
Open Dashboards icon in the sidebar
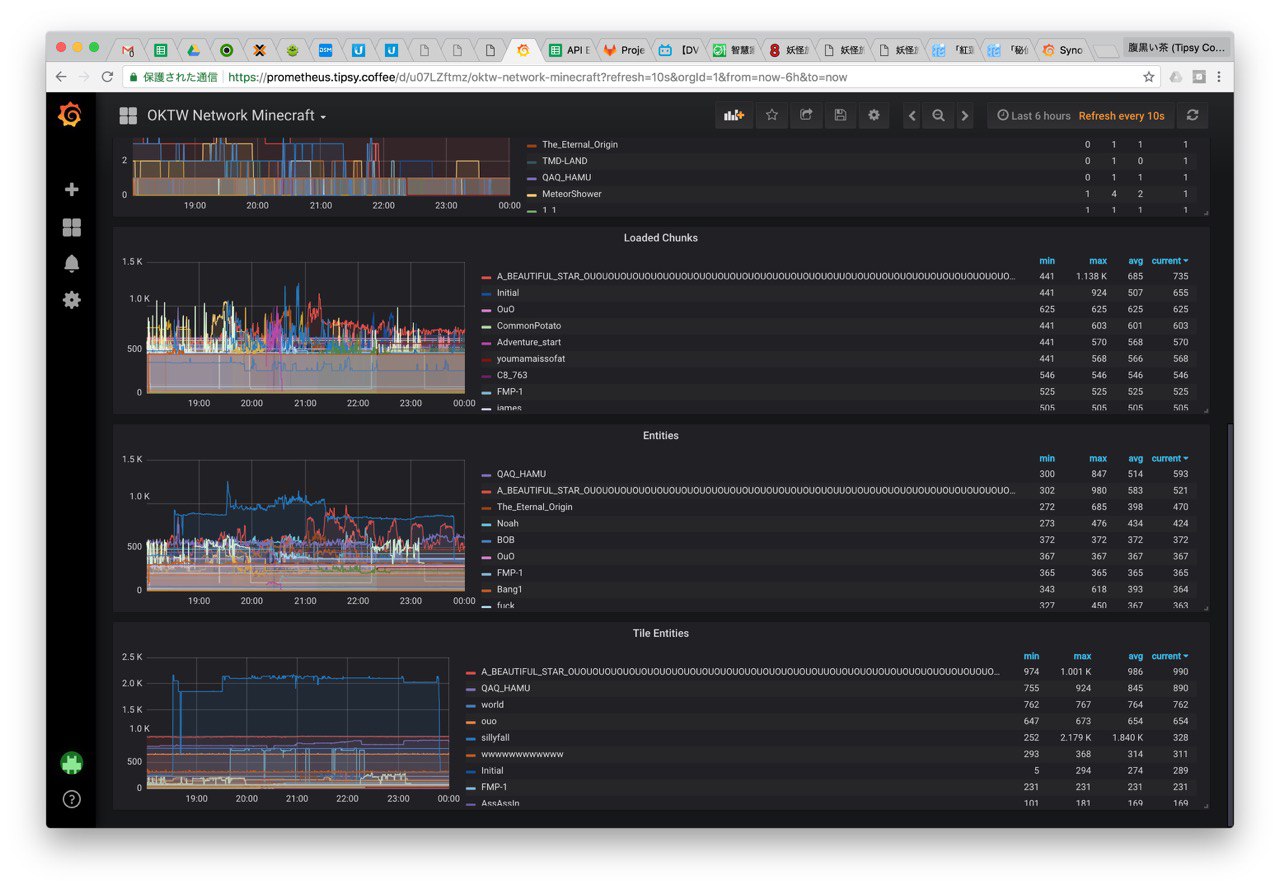71,227
